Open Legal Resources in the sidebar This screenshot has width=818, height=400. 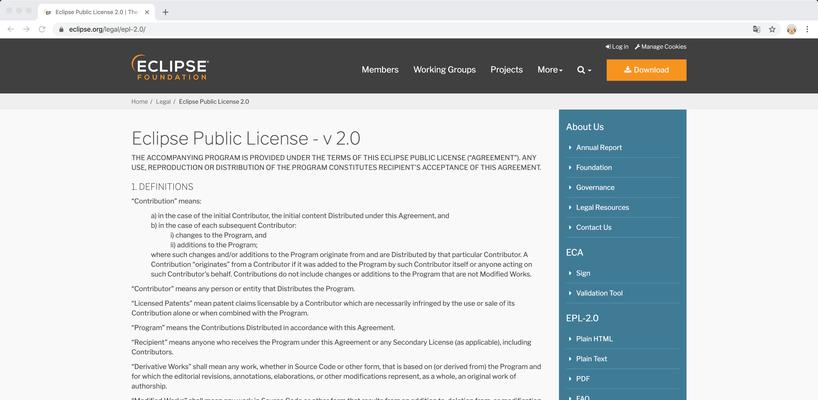[603, 207]
